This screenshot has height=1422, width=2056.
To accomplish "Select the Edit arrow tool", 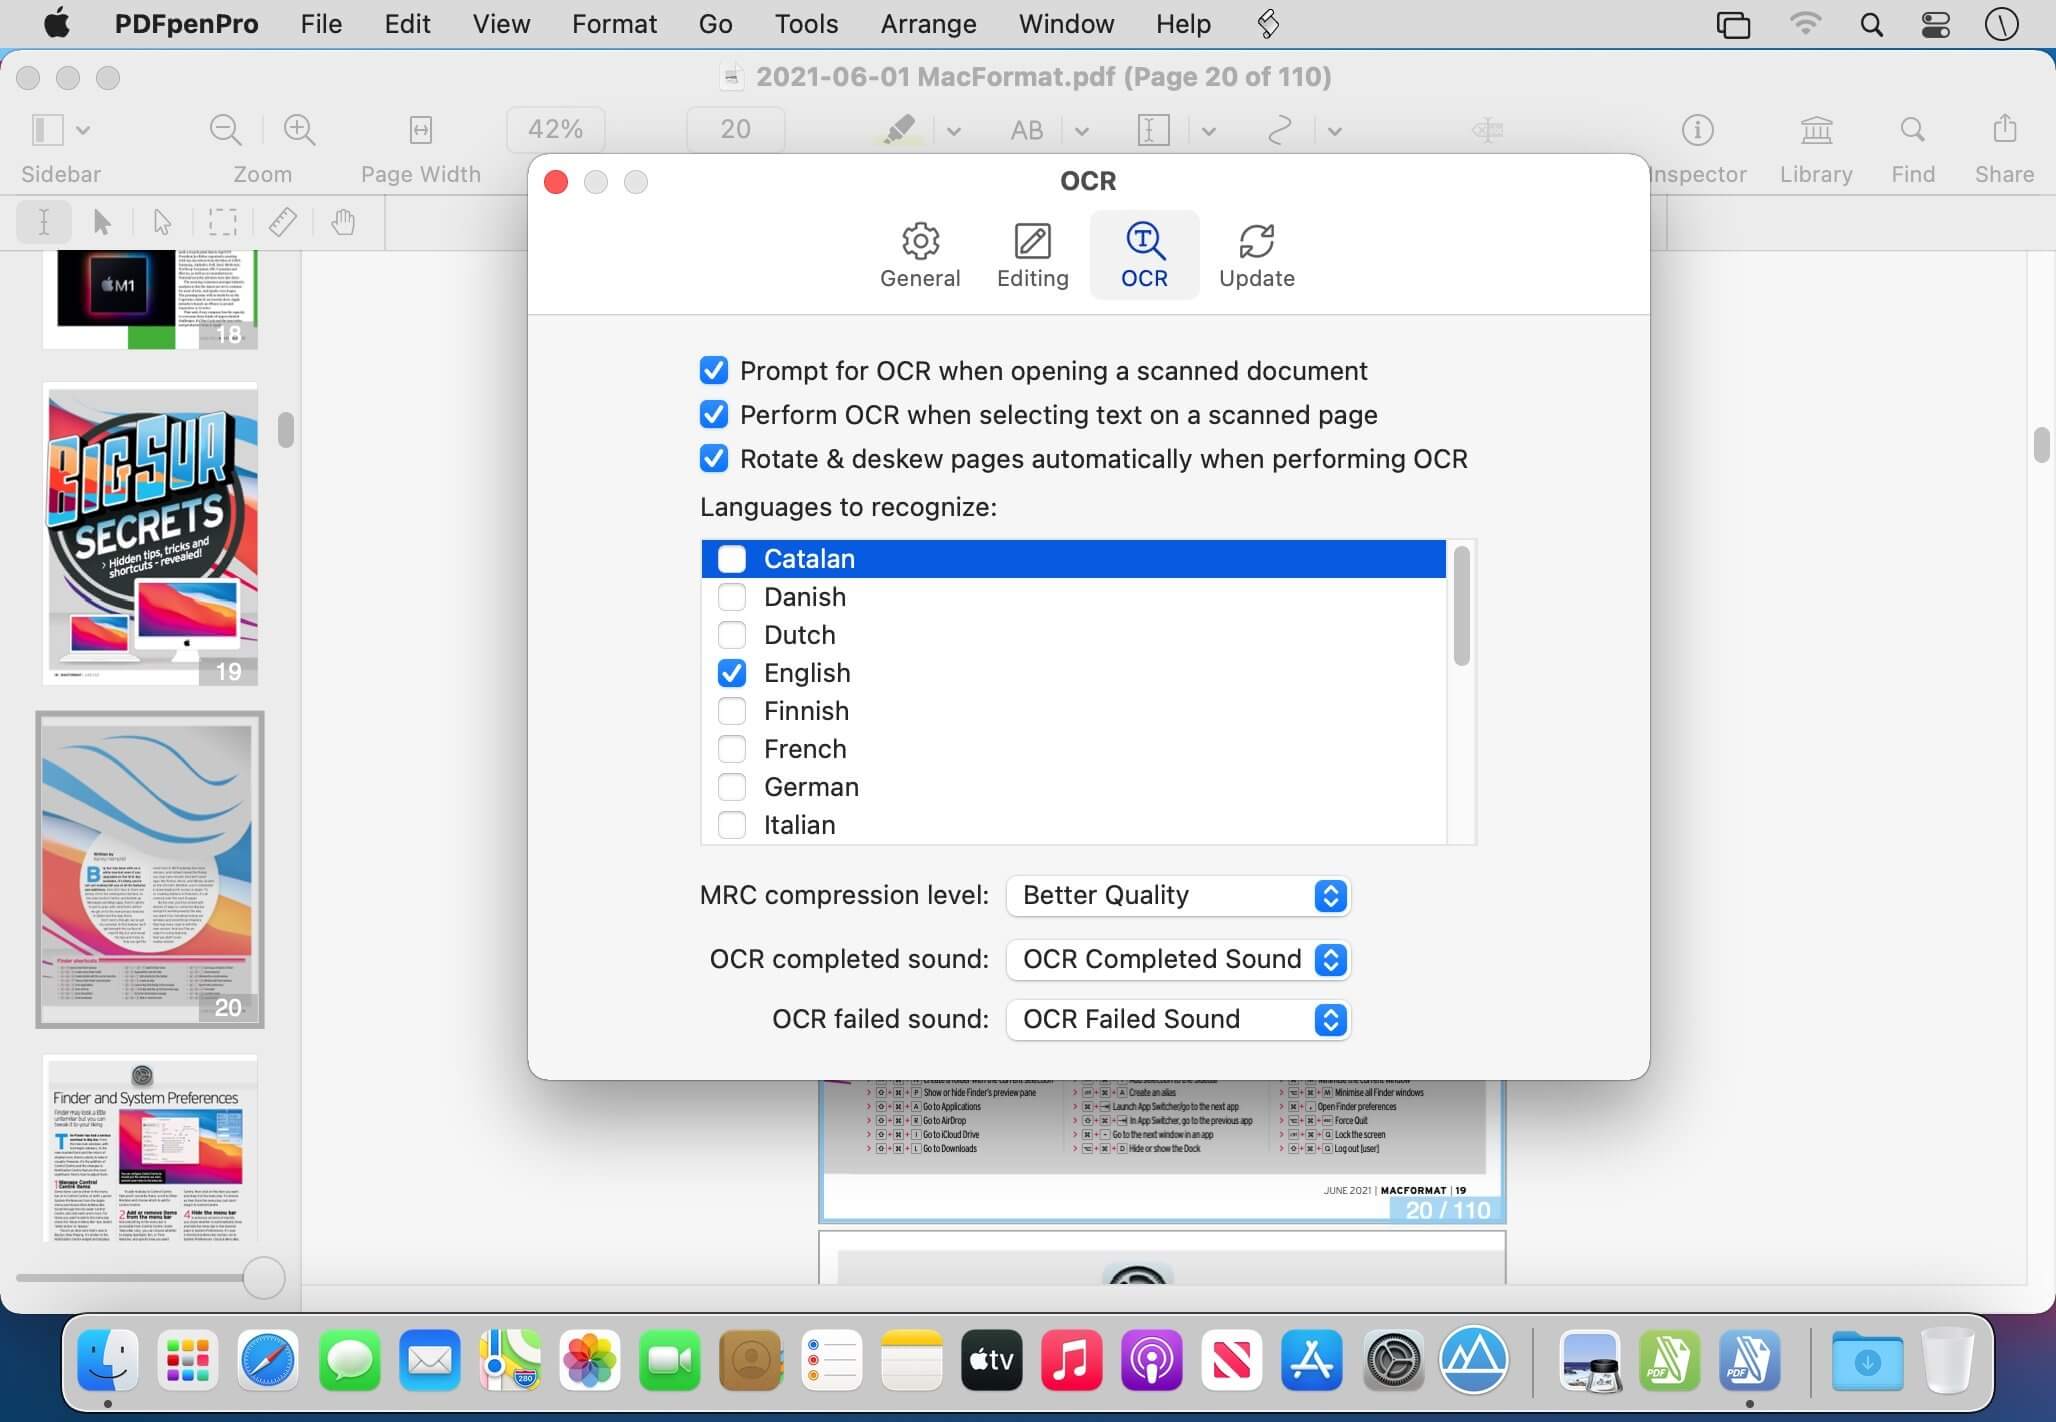I will pyautogui.click(x=102, y=222).
